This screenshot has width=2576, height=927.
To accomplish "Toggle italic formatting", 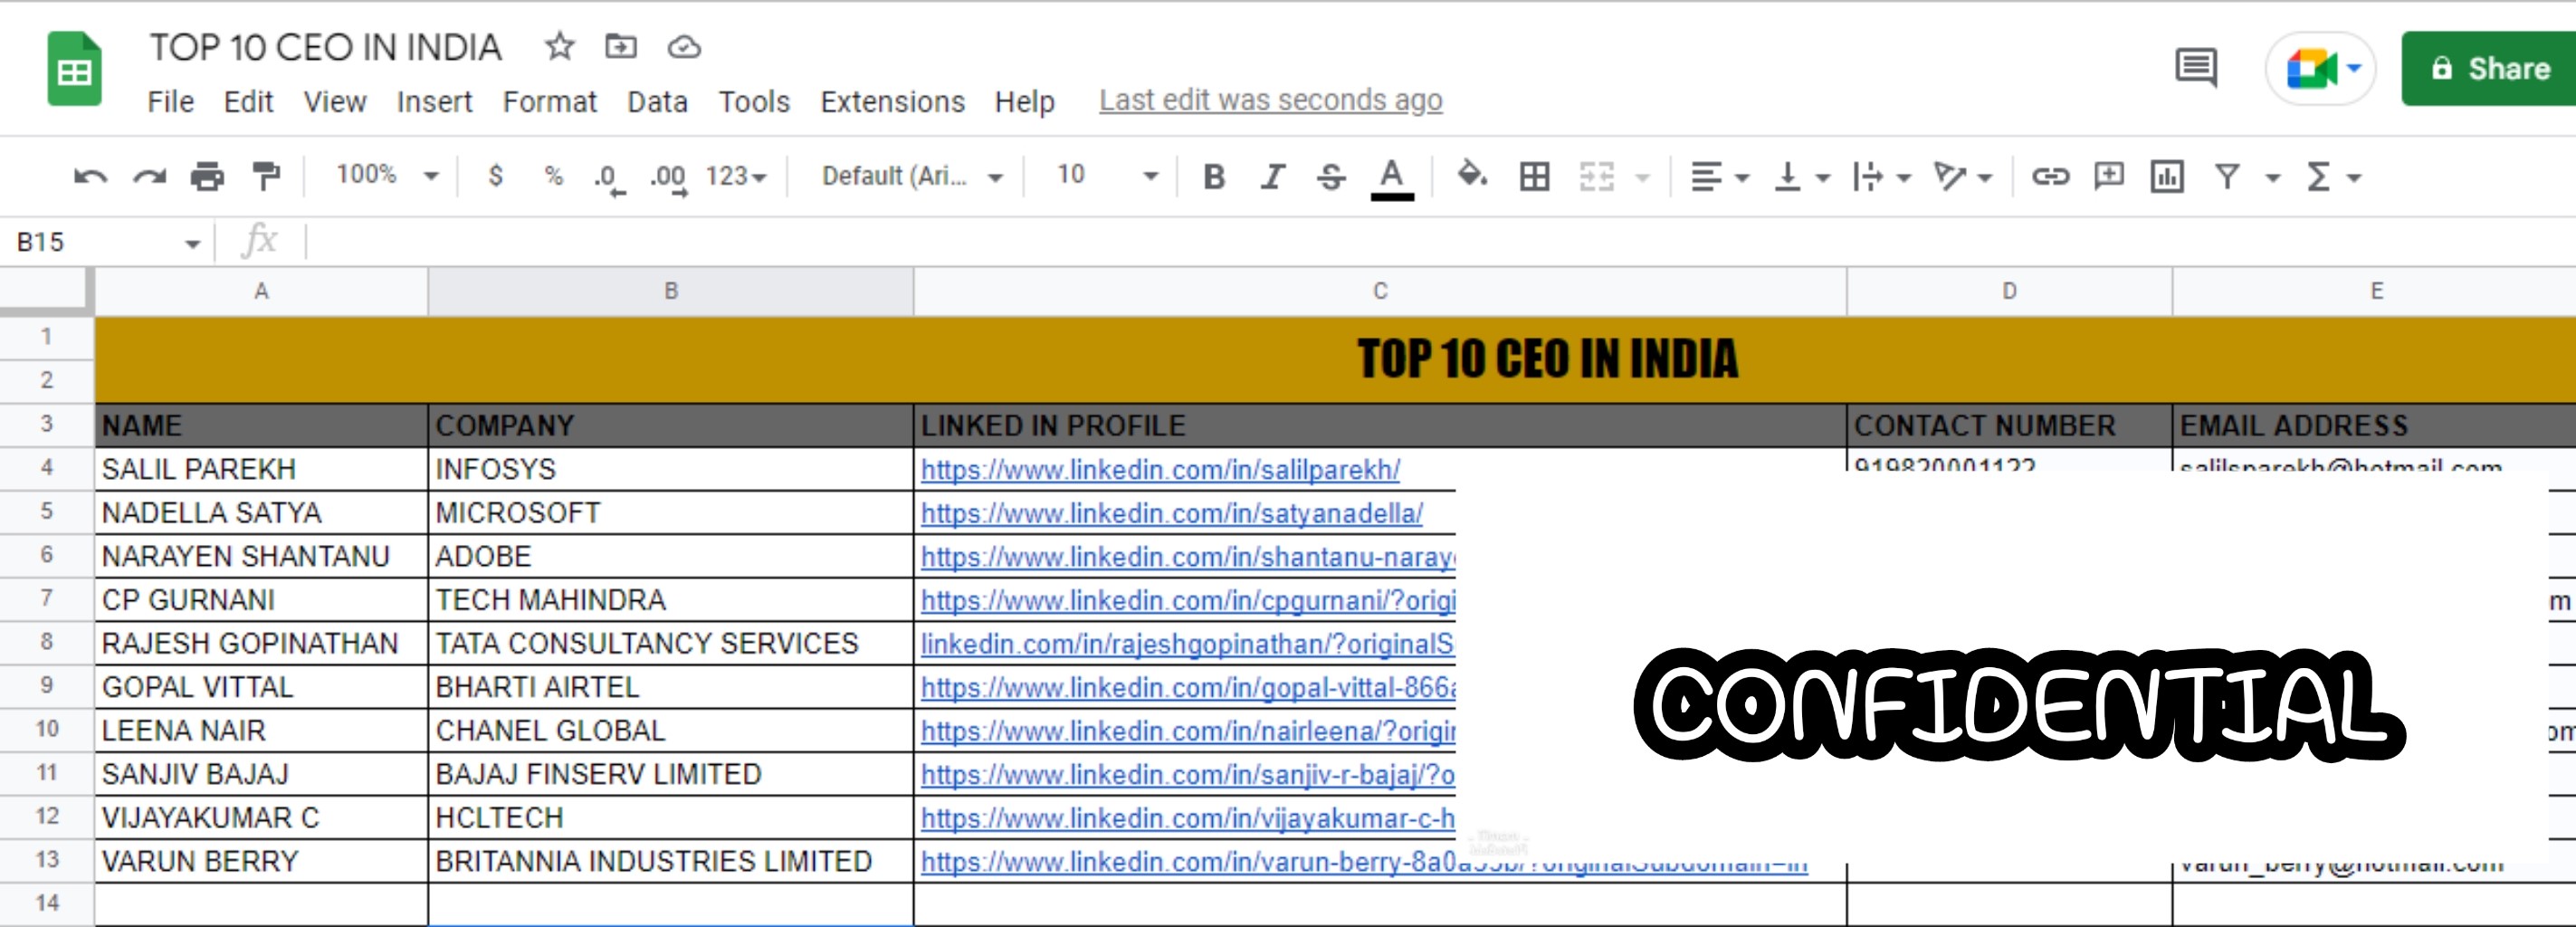I will point(1272,177).
